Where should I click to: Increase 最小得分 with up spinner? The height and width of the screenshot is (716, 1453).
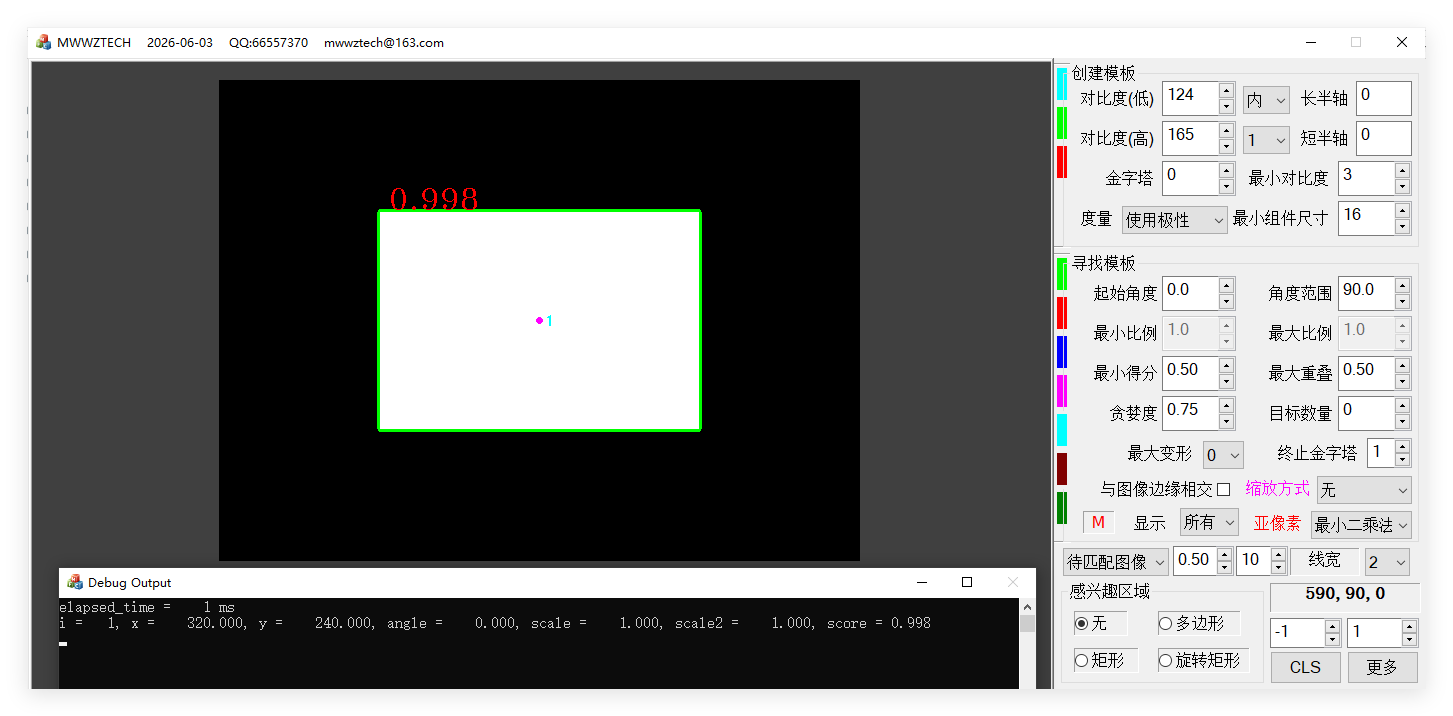click(1226, 365)
